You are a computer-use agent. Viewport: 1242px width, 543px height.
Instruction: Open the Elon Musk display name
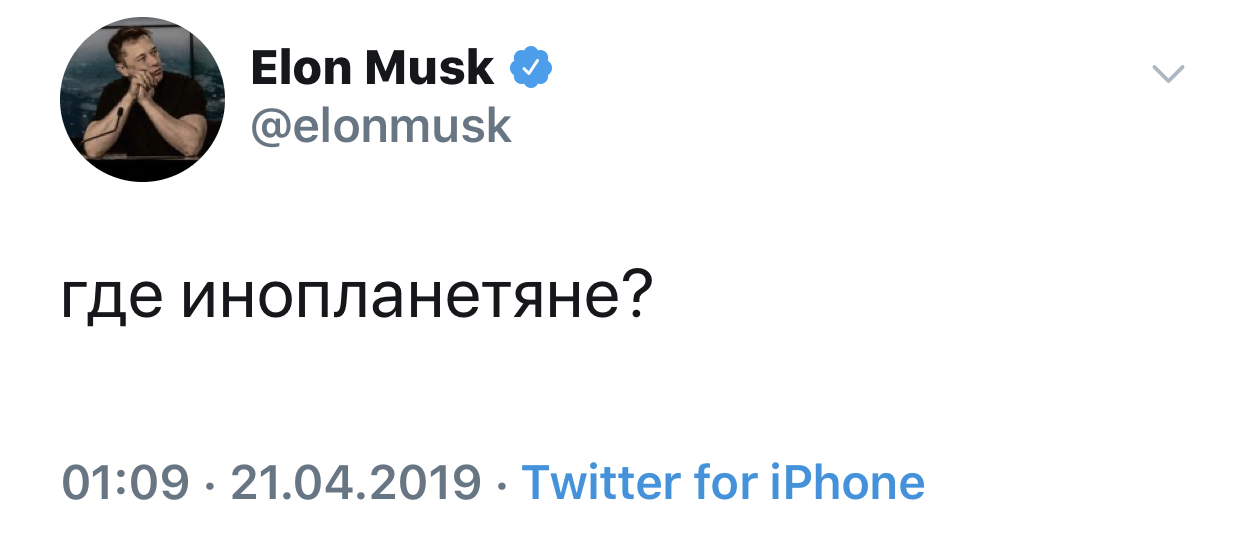371,68
